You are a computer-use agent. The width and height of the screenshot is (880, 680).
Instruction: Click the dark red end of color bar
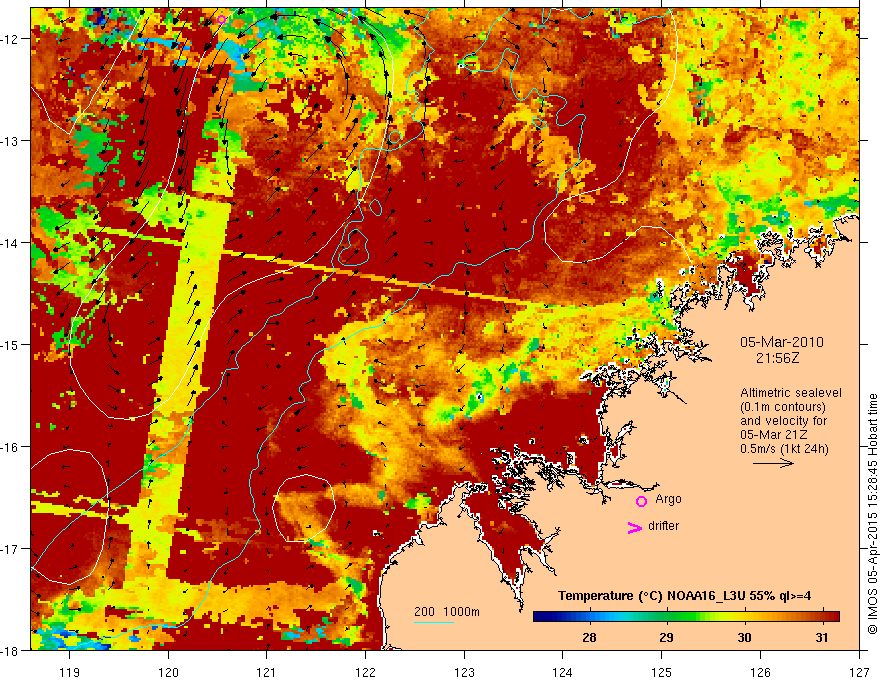pyautogui.click(x=831, y=616)
